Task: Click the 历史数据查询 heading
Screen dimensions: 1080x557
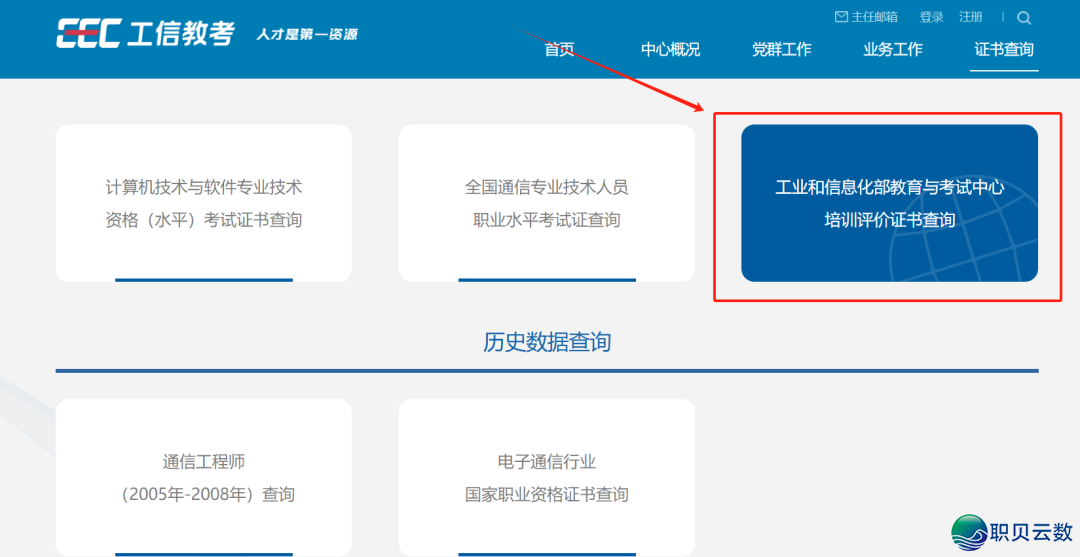Action: click(x=547, y=342)
